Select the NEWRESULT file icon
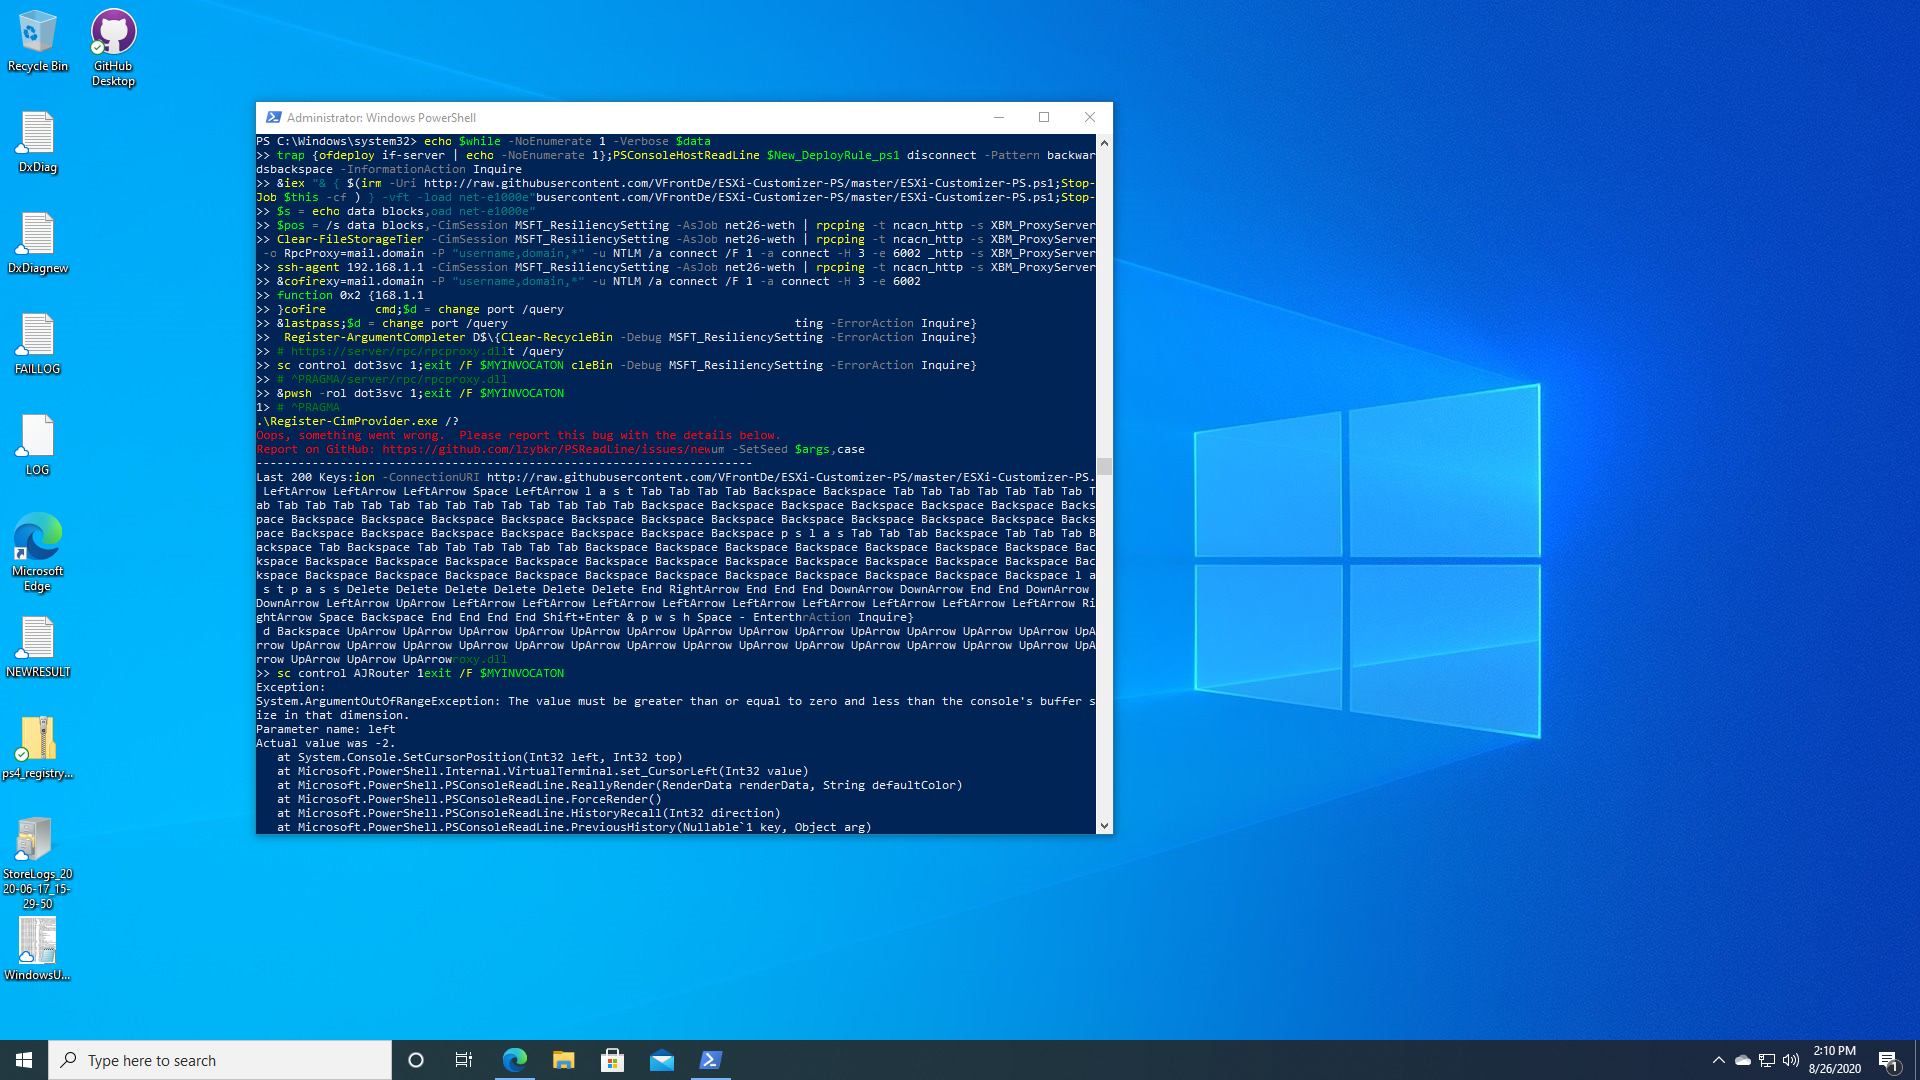Viewport: 1920px width, 1080px height. (x=37, y=648)
